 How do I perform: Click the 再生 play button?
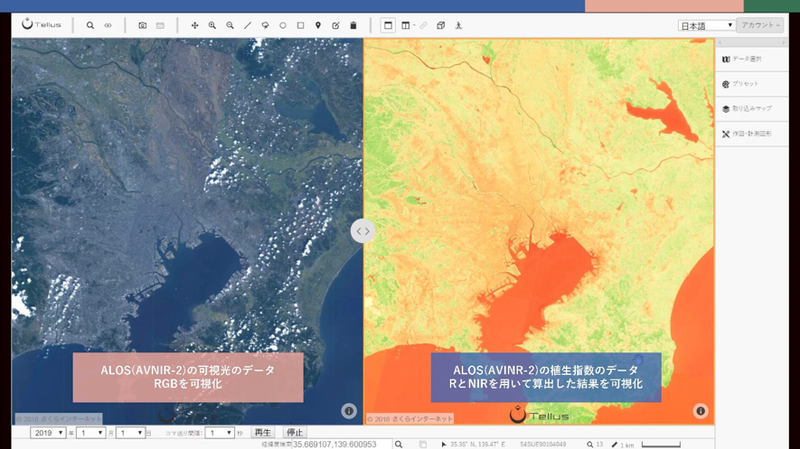coord(262,433)
